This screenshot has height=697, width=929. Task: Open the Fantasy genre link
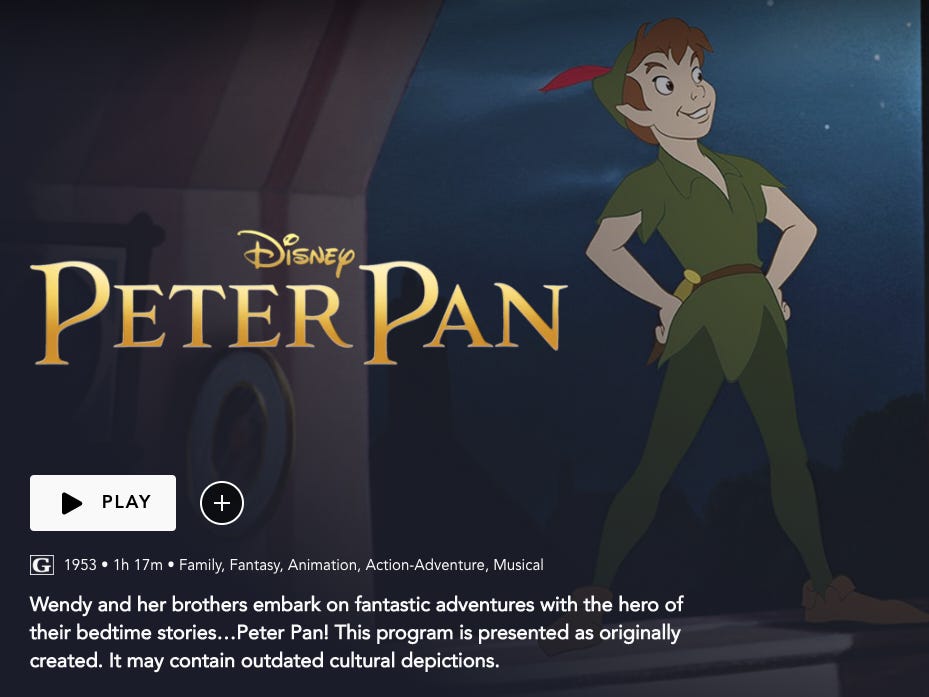255,565
